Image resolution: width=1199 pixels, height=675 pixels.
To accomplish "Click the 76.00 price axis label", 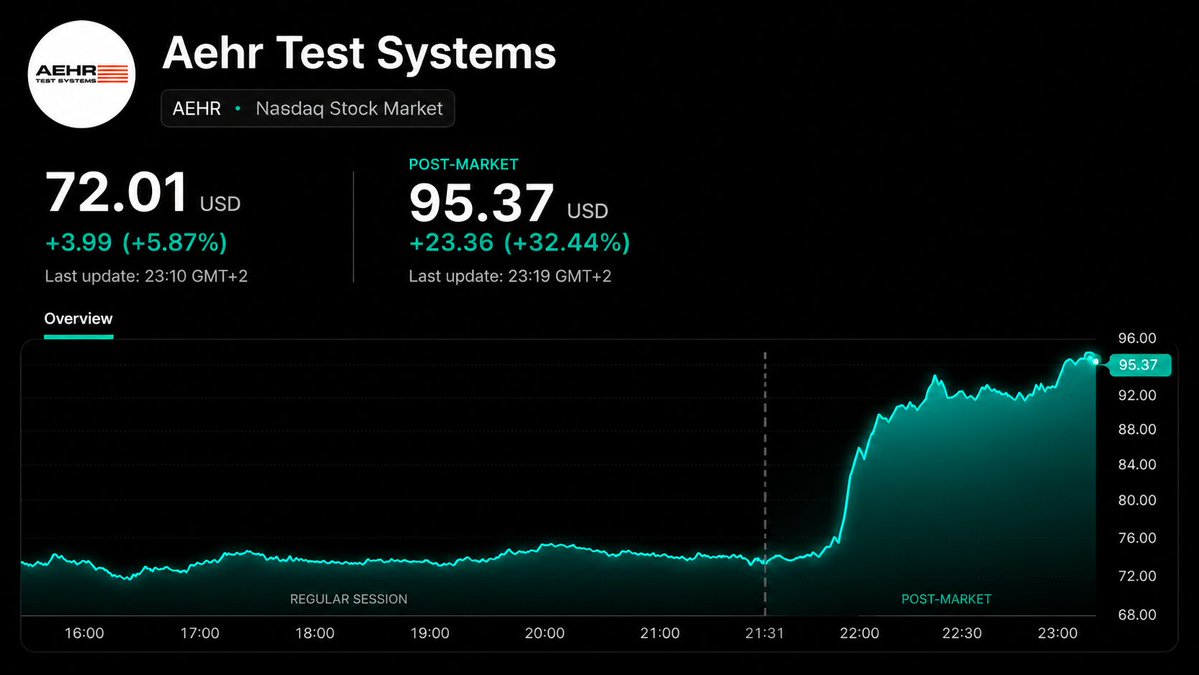I will coord(1137,537).
